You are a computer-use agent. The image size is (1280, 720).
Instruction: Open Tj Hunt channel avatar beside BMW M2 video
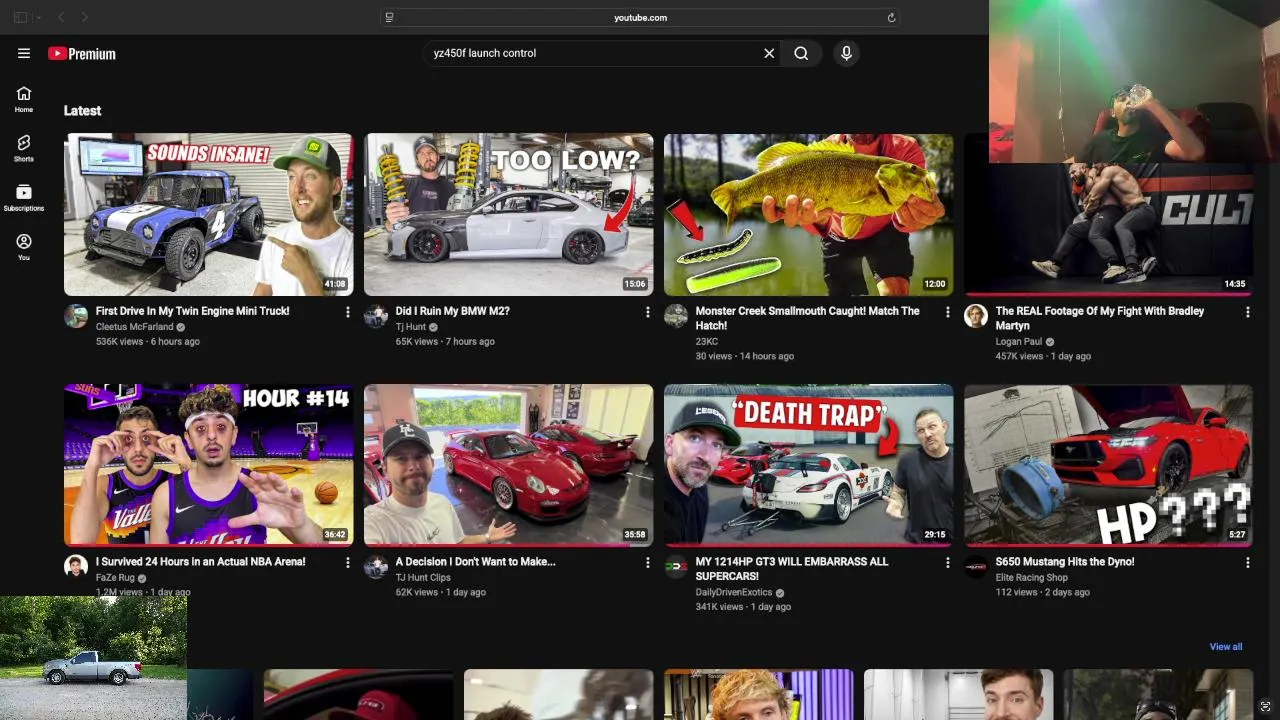[376, 317]
